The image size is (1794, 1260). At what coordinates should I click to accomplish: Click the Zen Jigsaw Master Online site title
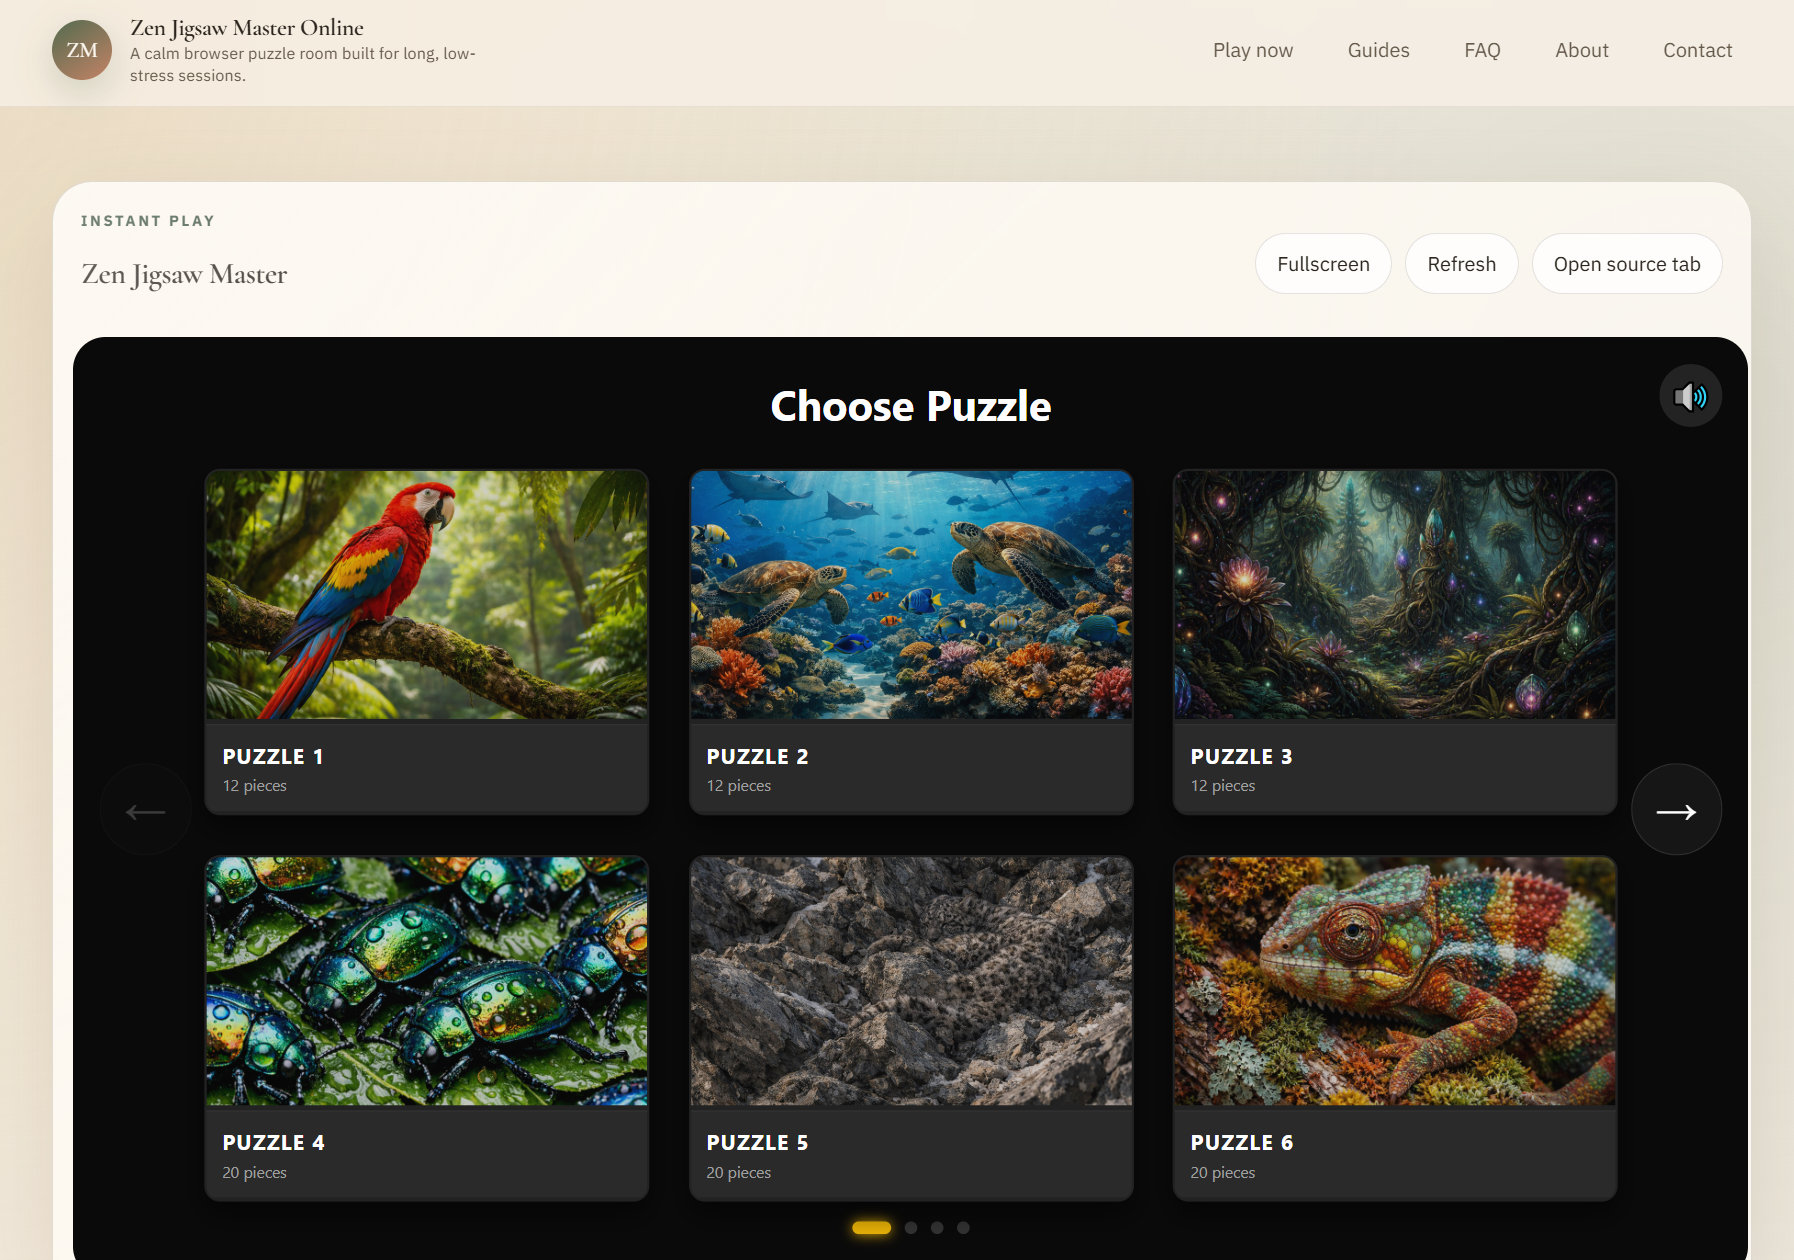(x=247, y=28)
